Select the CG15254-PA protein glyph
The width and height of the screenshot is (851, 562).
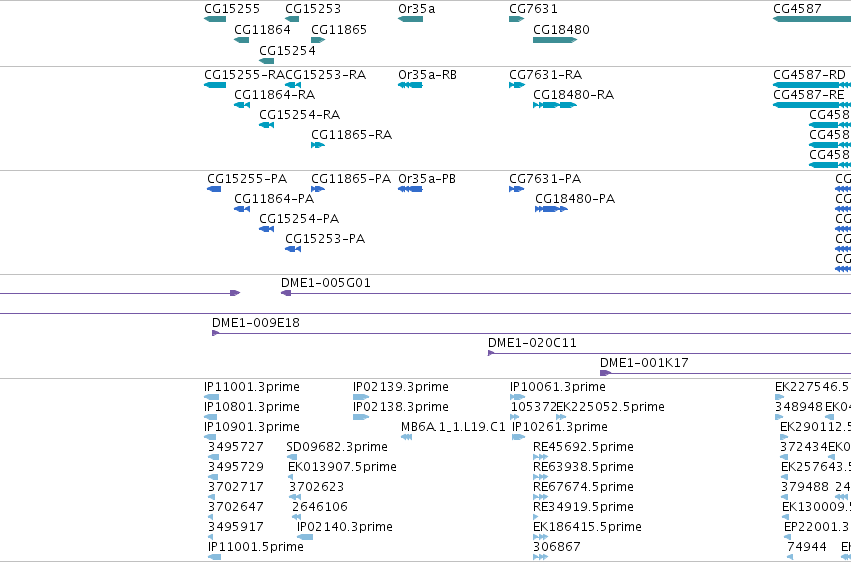click(266, 229)
